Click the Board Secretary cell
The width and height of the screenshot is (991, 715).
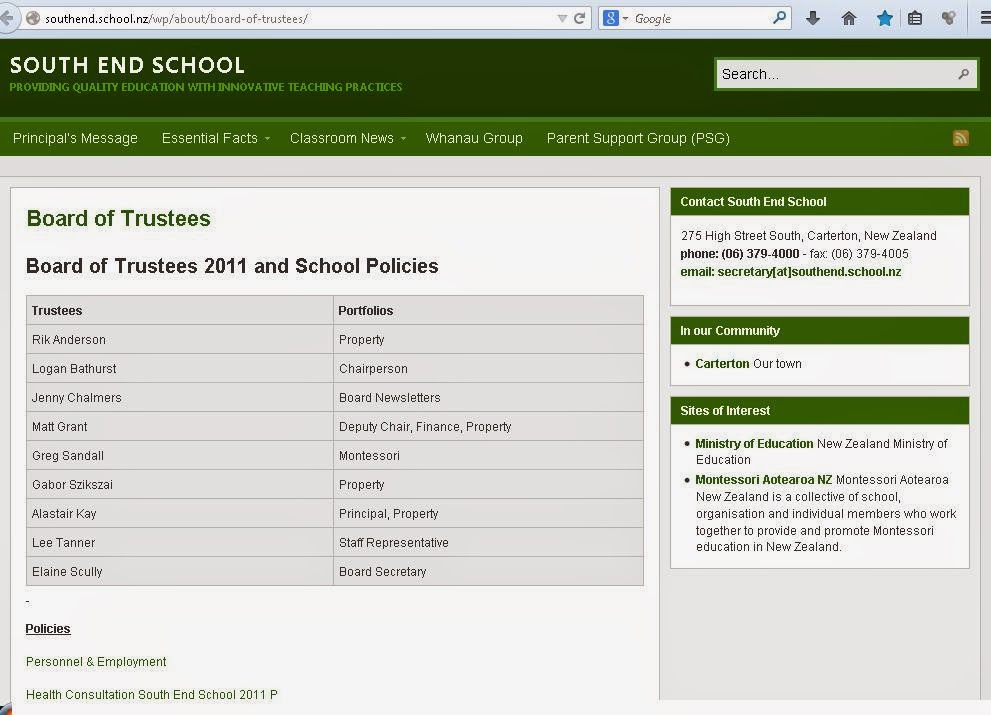coord(489,571)
